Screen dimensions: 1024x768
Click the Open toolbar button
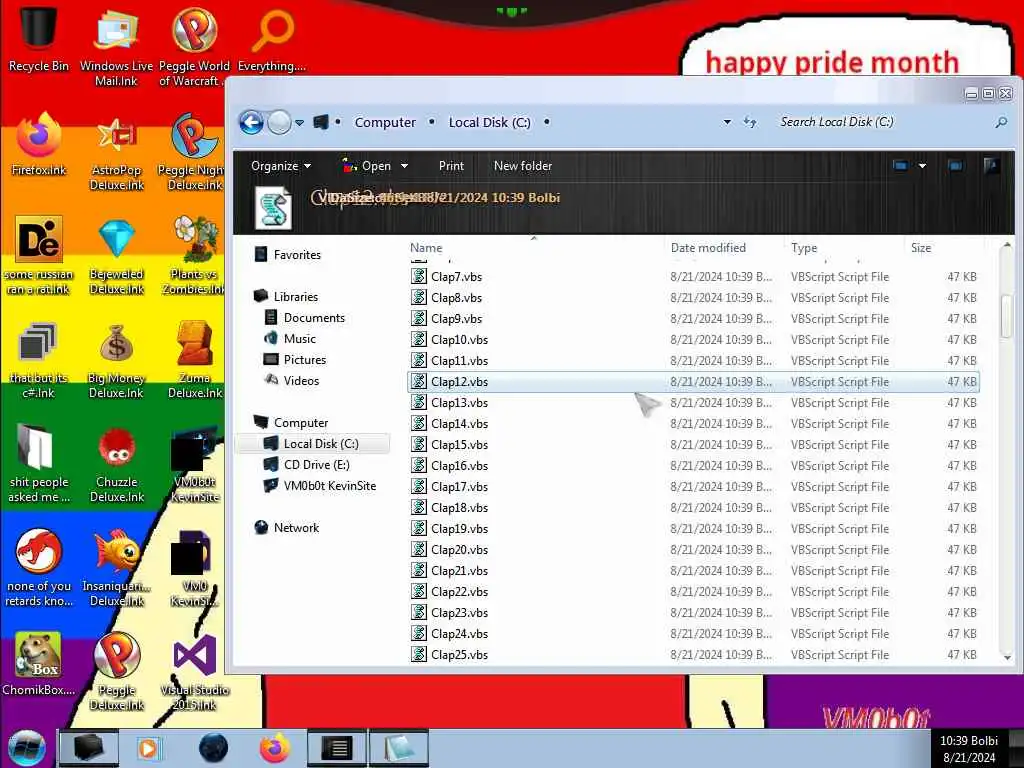[366, 166]
